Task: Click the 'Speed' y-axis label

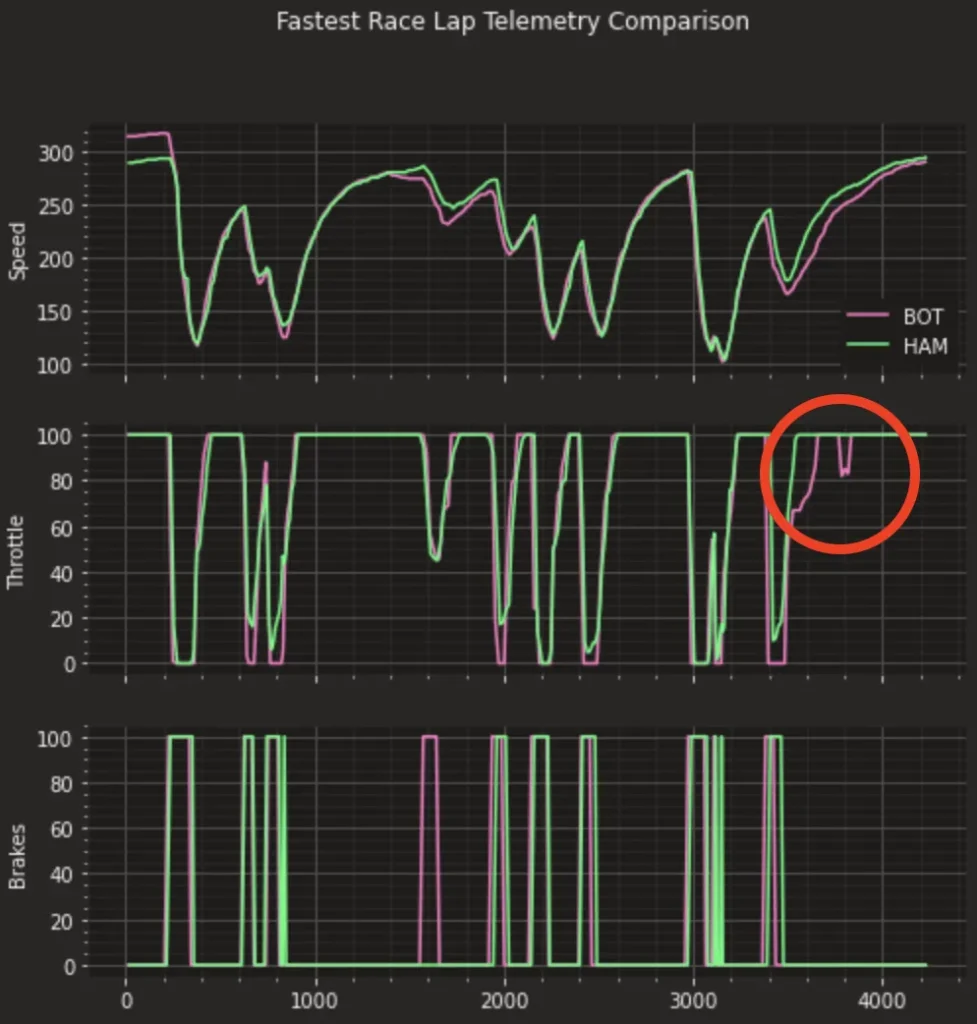Action: 17,250
